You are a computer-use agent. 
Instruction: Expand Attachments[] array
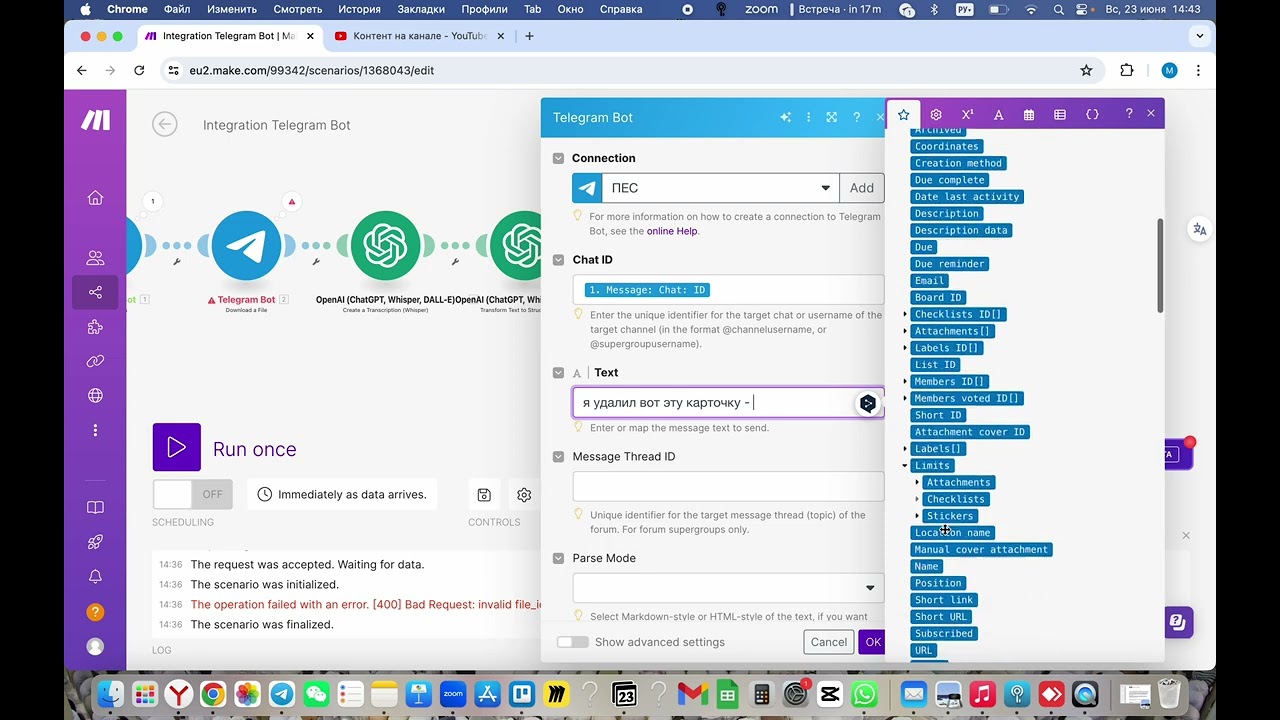point(905,331)
